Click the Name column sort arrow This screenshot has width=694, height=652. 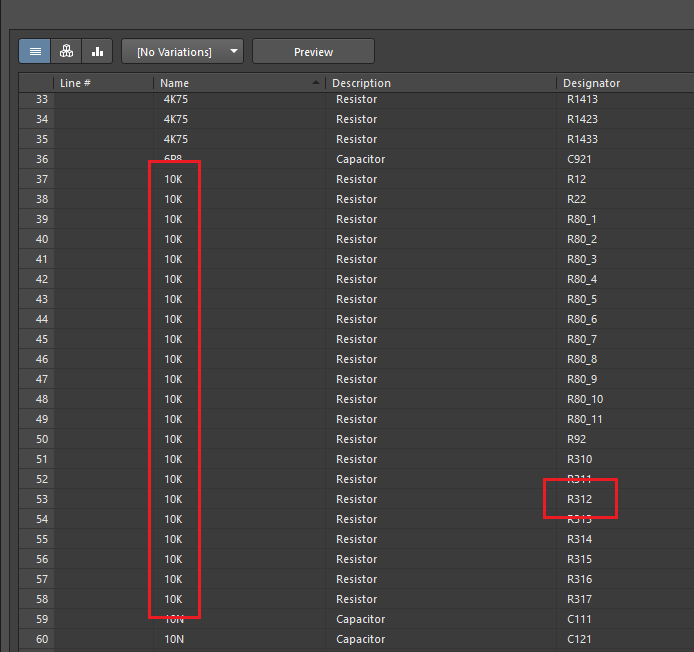click(x=316, y=82)
